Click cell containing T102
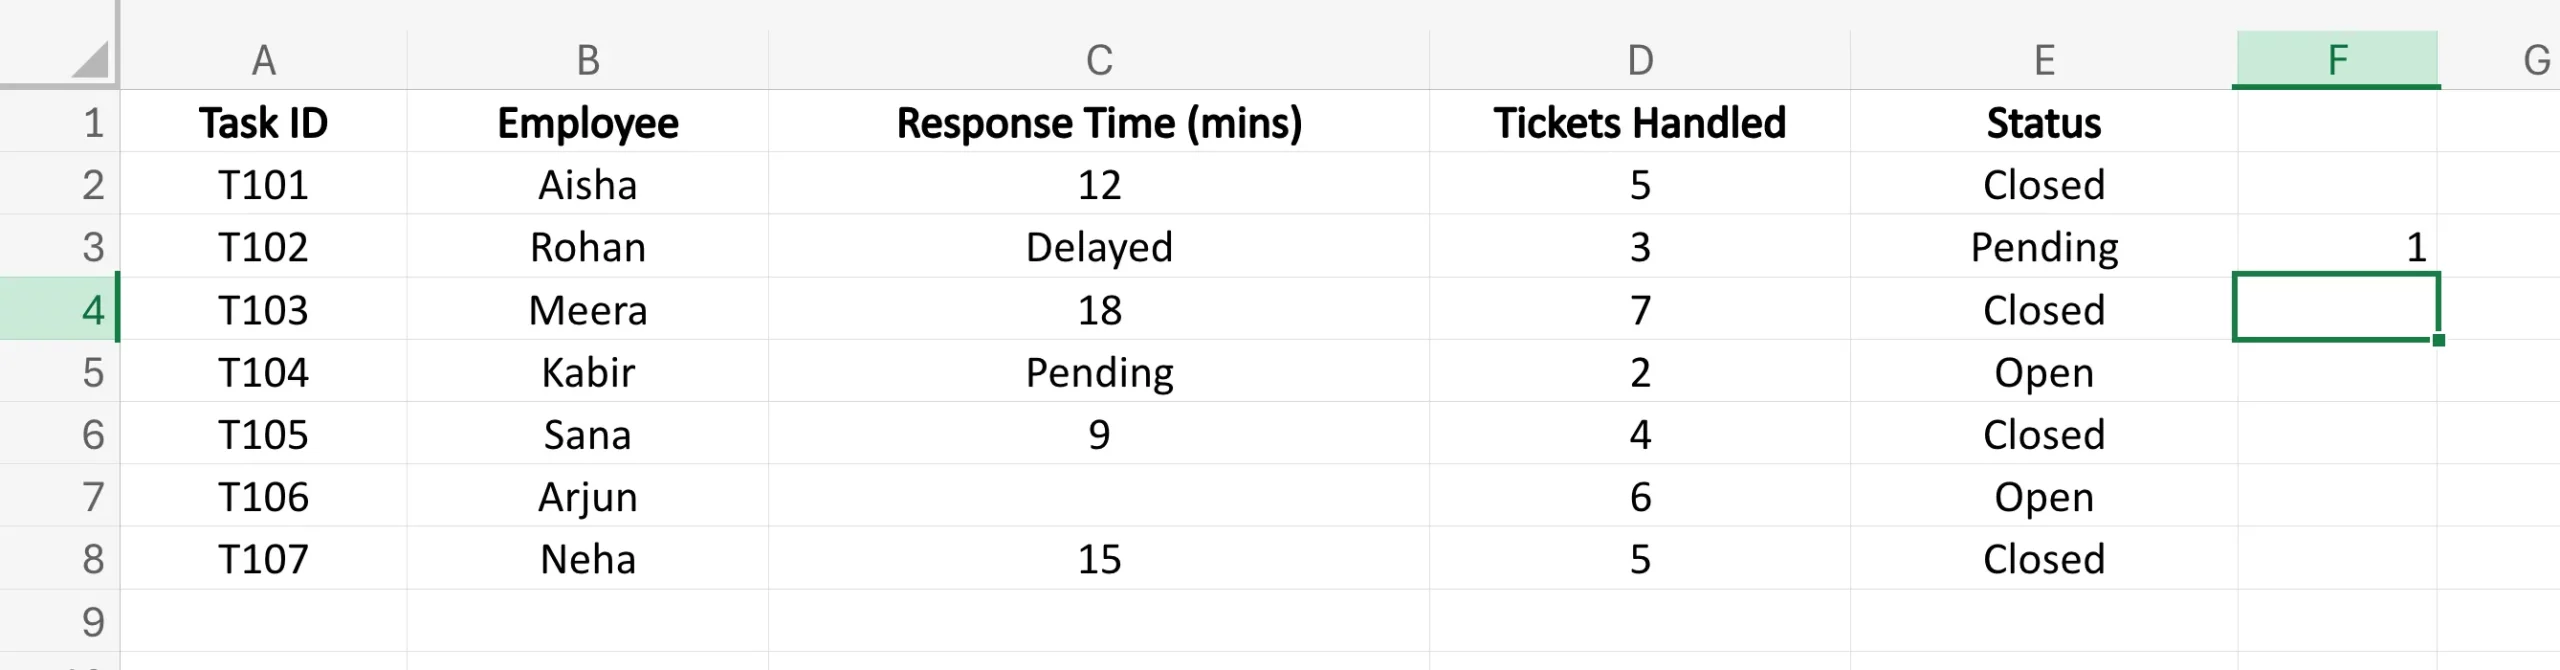The height and width of the screenshot is (670, 2560). click(x=263, y=247)
